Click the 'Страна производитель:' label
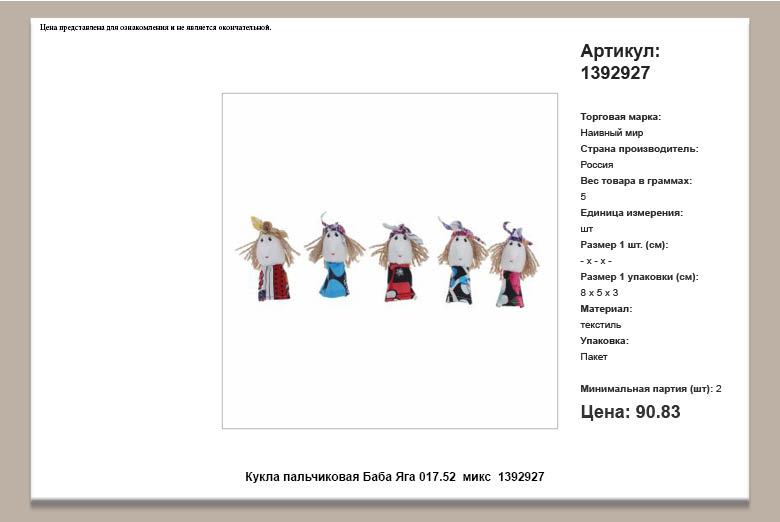 coord(639,149)
